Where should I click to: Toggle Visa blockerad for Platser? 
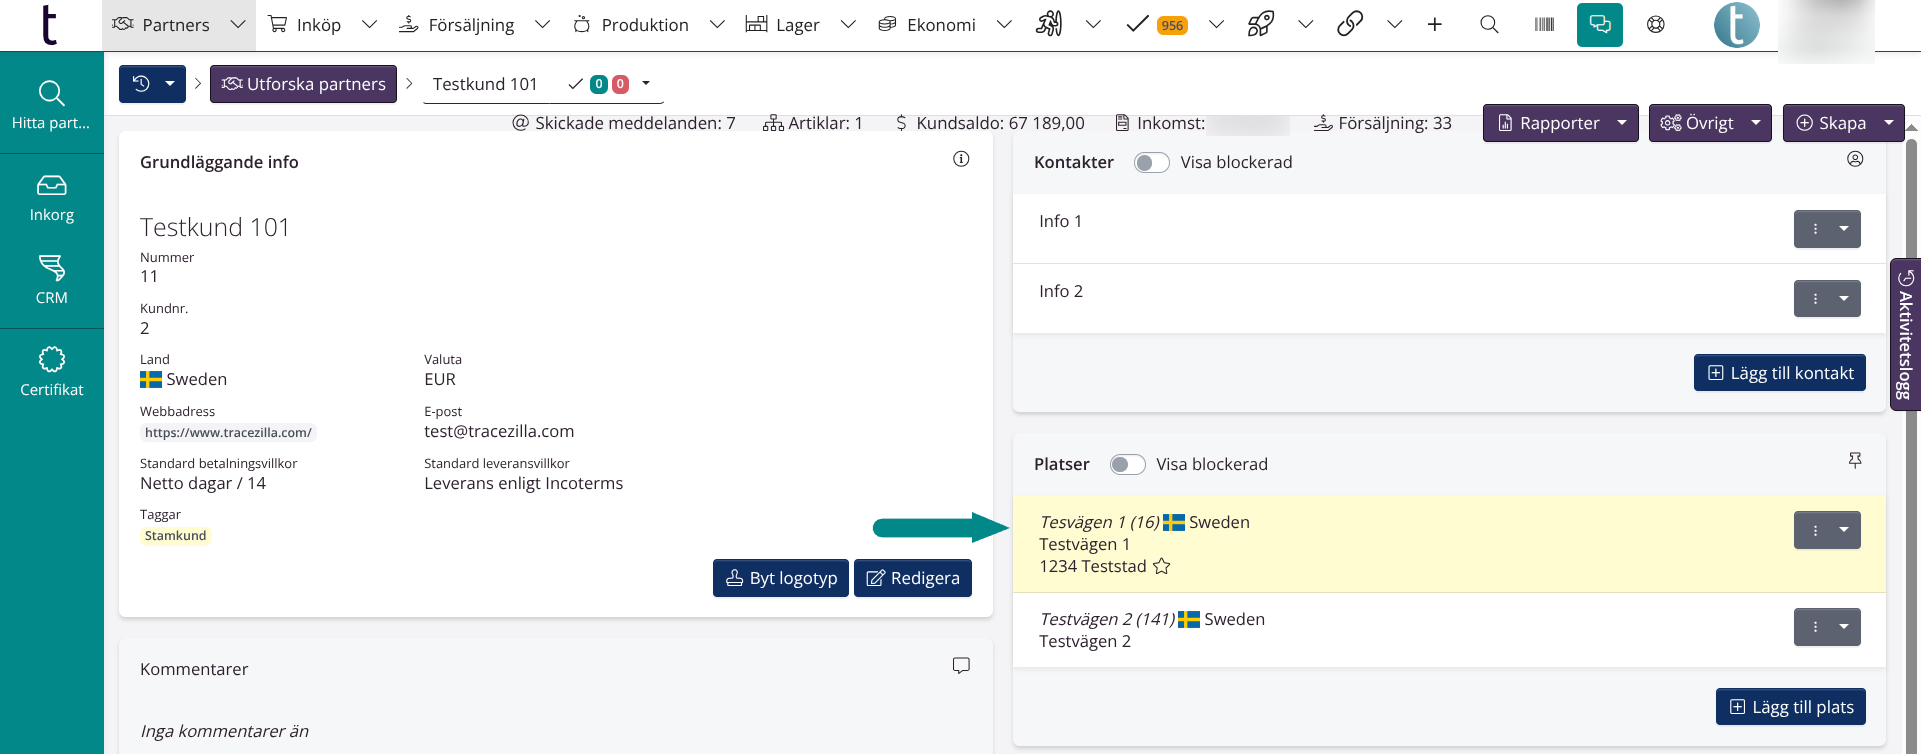tap(1127, 465)
